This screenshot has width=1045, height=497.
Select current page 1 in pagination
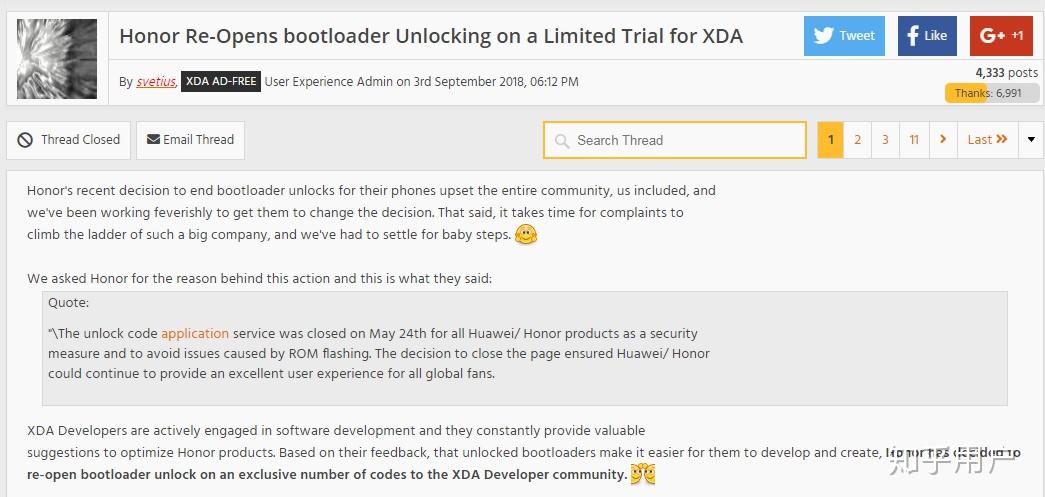tap(830, 140)
